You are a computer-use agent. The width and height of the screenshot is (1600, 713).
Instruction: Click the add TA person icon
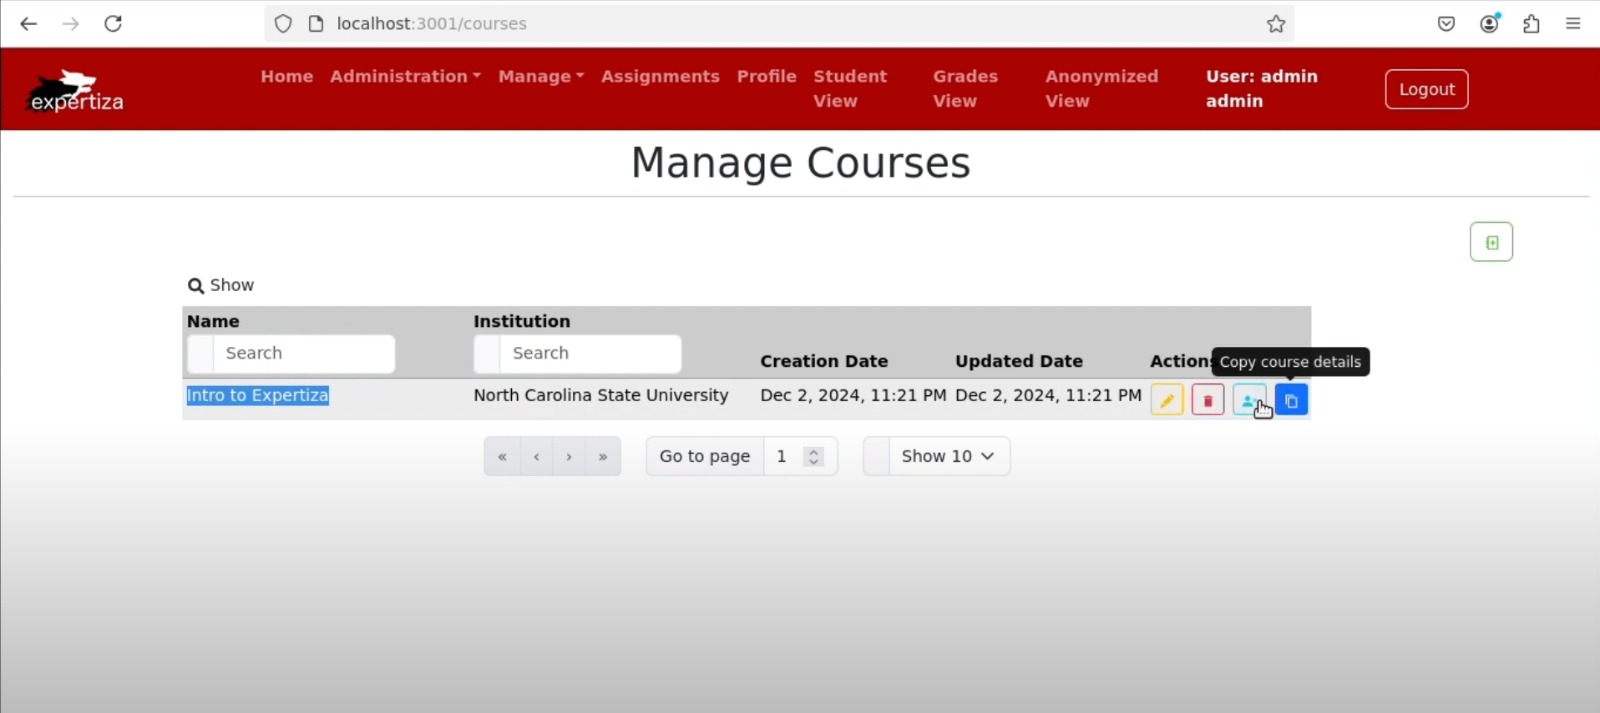1248,400
